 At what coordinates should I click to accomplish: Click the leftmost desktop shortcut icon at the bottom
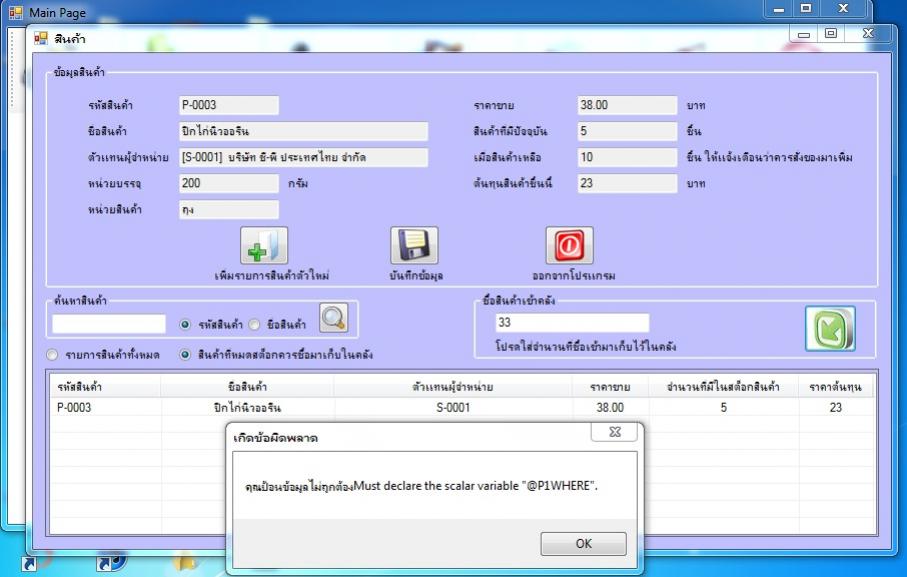pos(29,564)
